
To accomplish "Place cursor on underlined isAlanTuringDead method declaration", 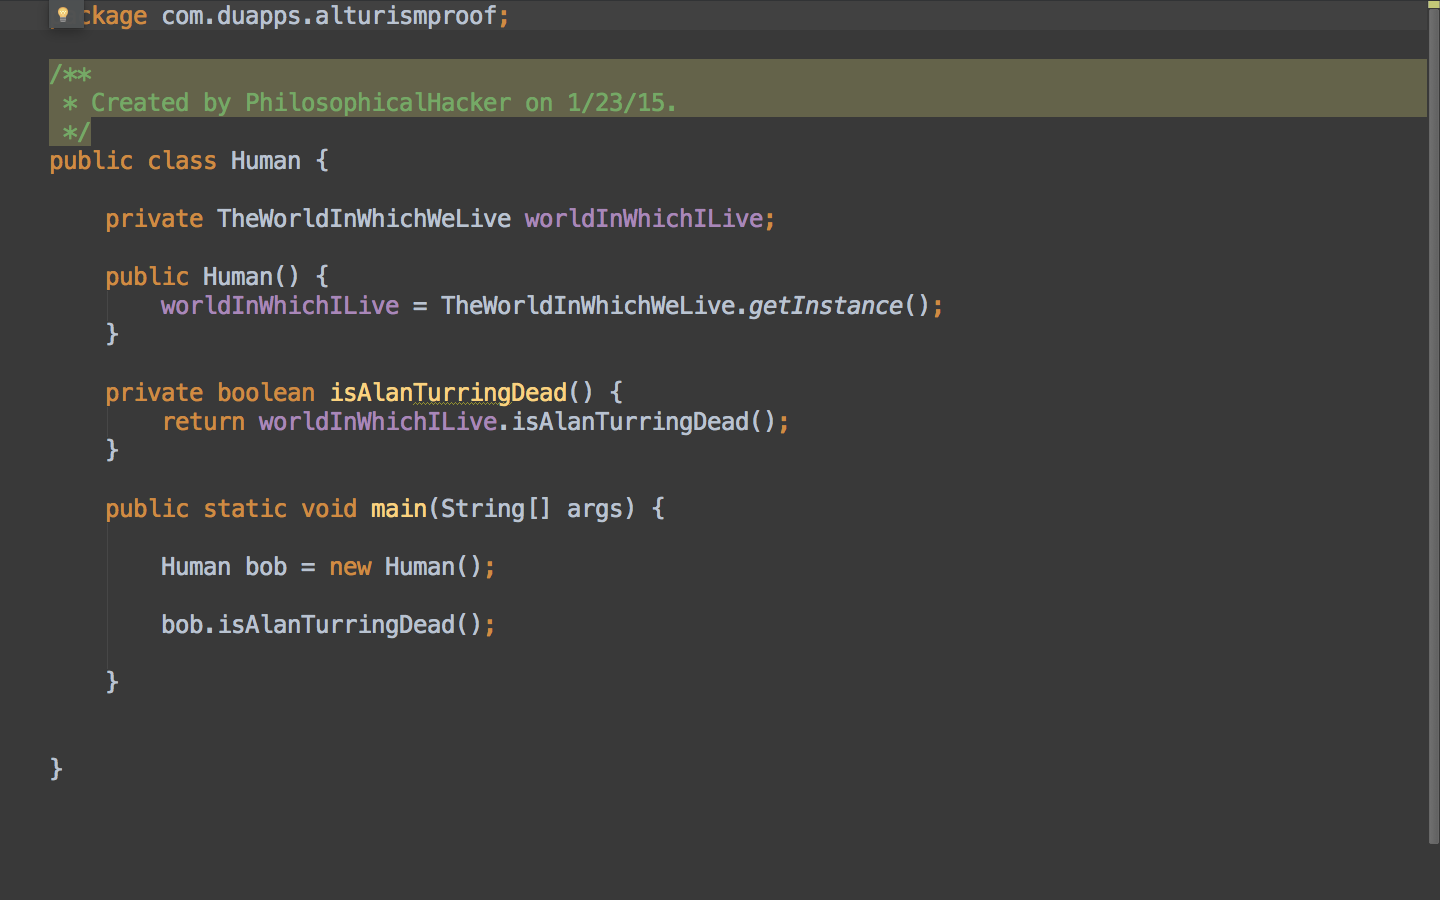I will point(448,393).
